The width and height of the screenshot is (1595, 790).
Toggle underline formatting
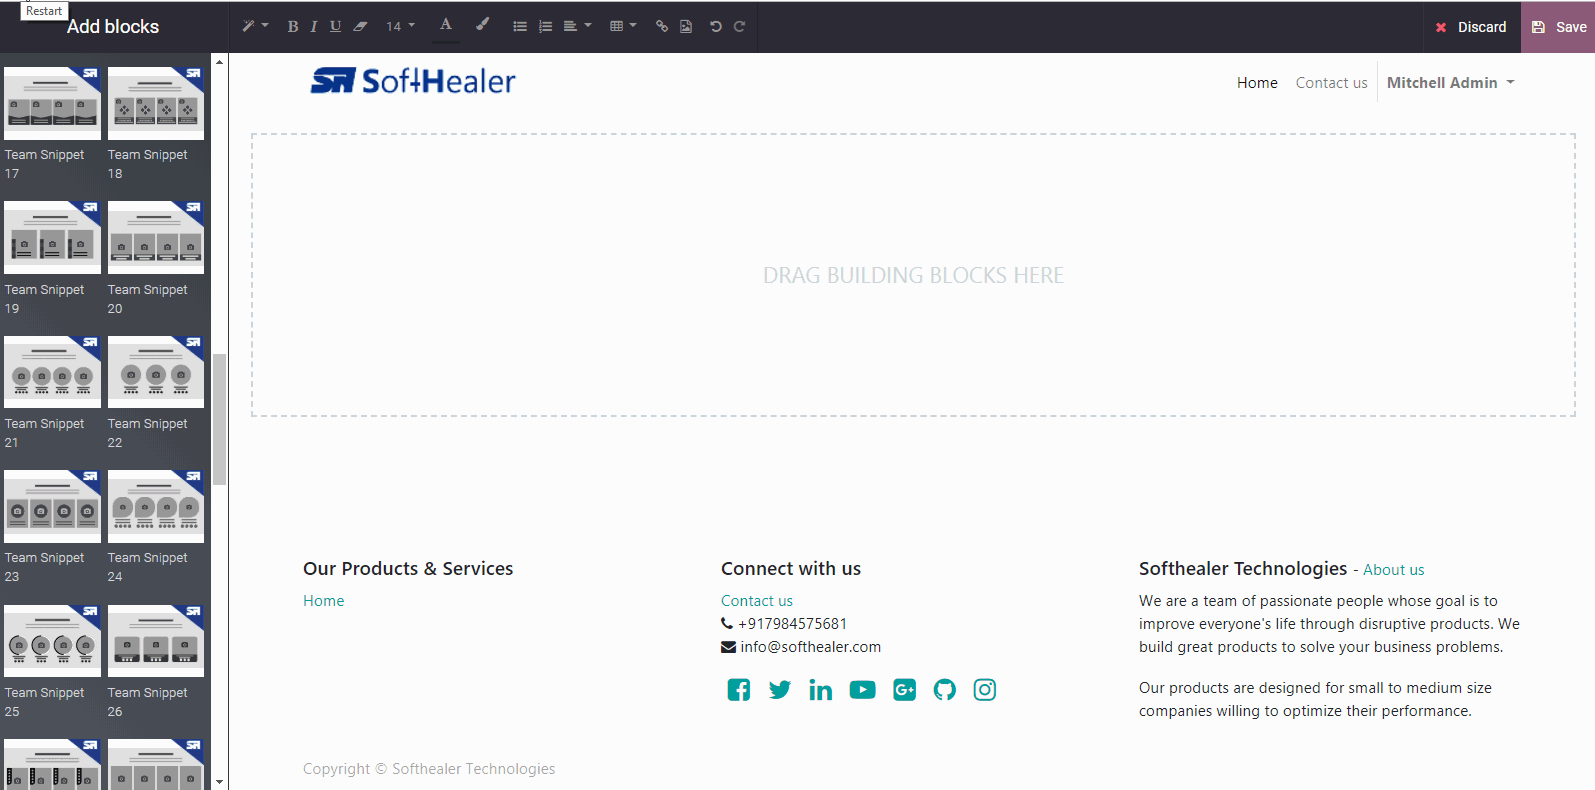[335, 26]
